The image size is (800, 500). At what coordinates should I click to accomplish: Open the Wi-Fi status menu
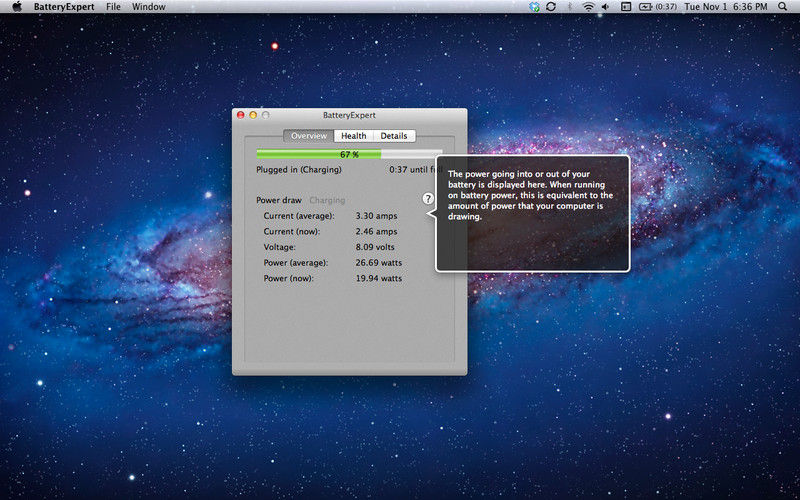click(x=588, y=7)
